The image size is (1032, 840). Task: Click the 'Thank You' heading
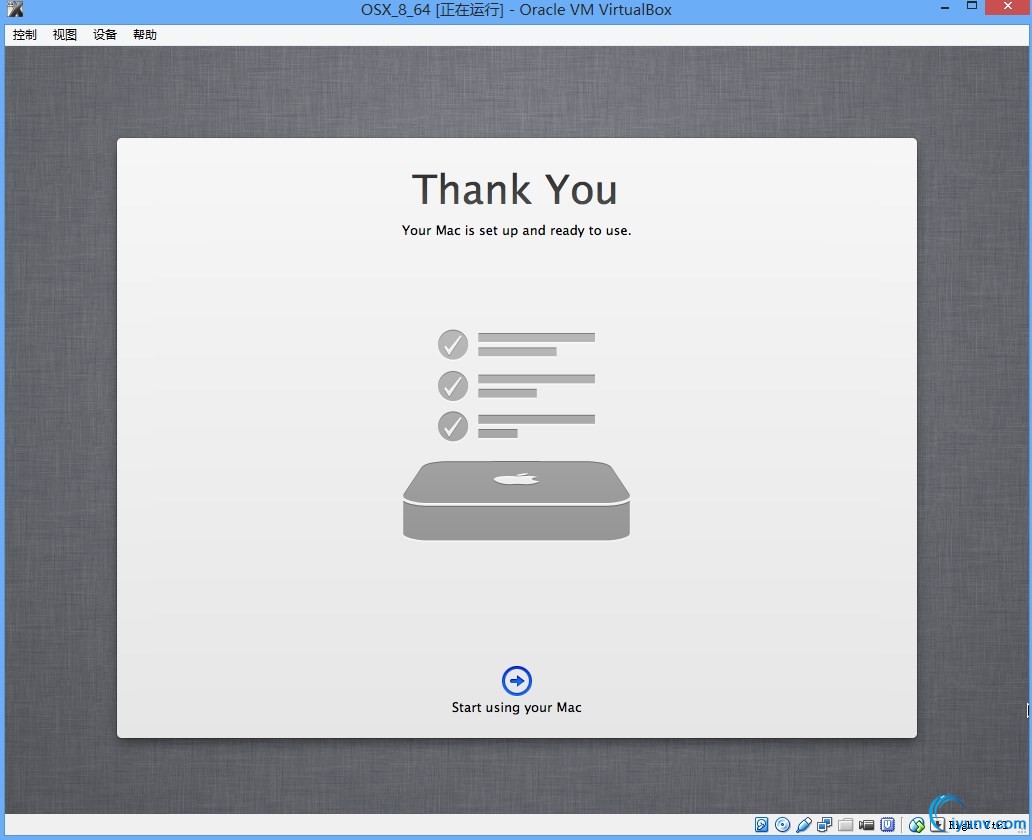pos(515,190)
